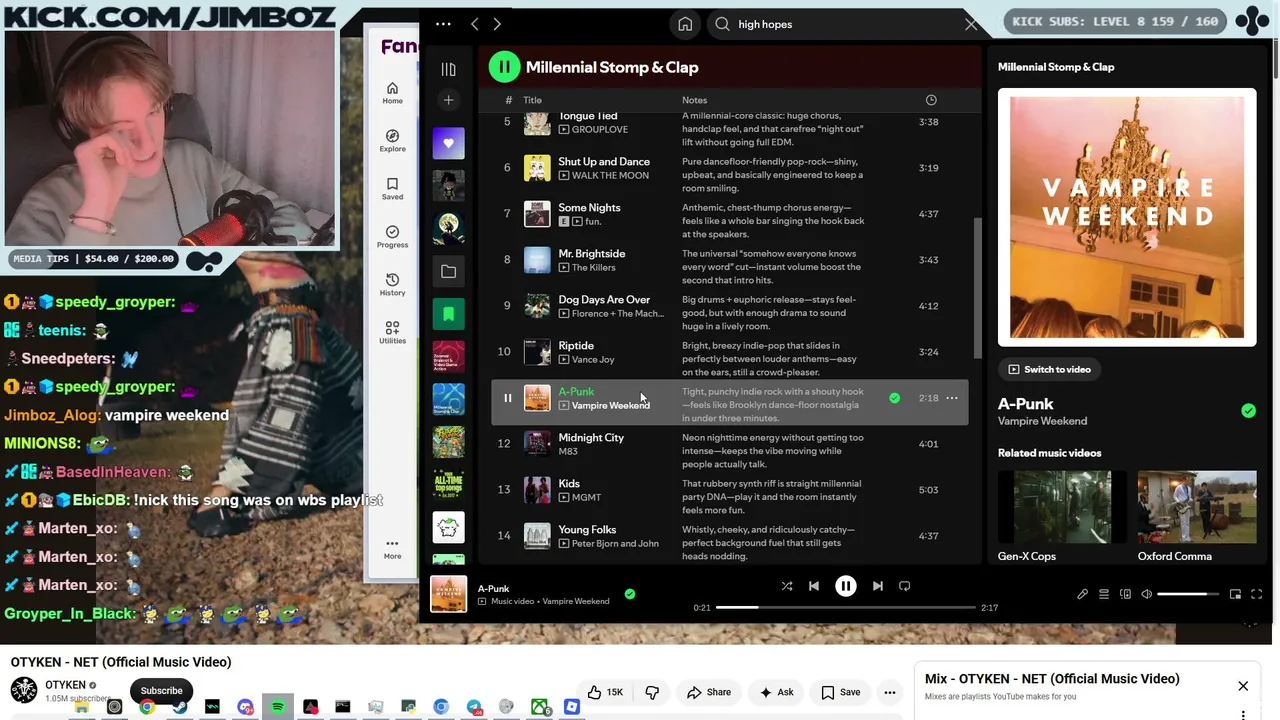The image size is (1280, 720).
Task: Click the Ask button under the YouTube video
Action: 777,692
